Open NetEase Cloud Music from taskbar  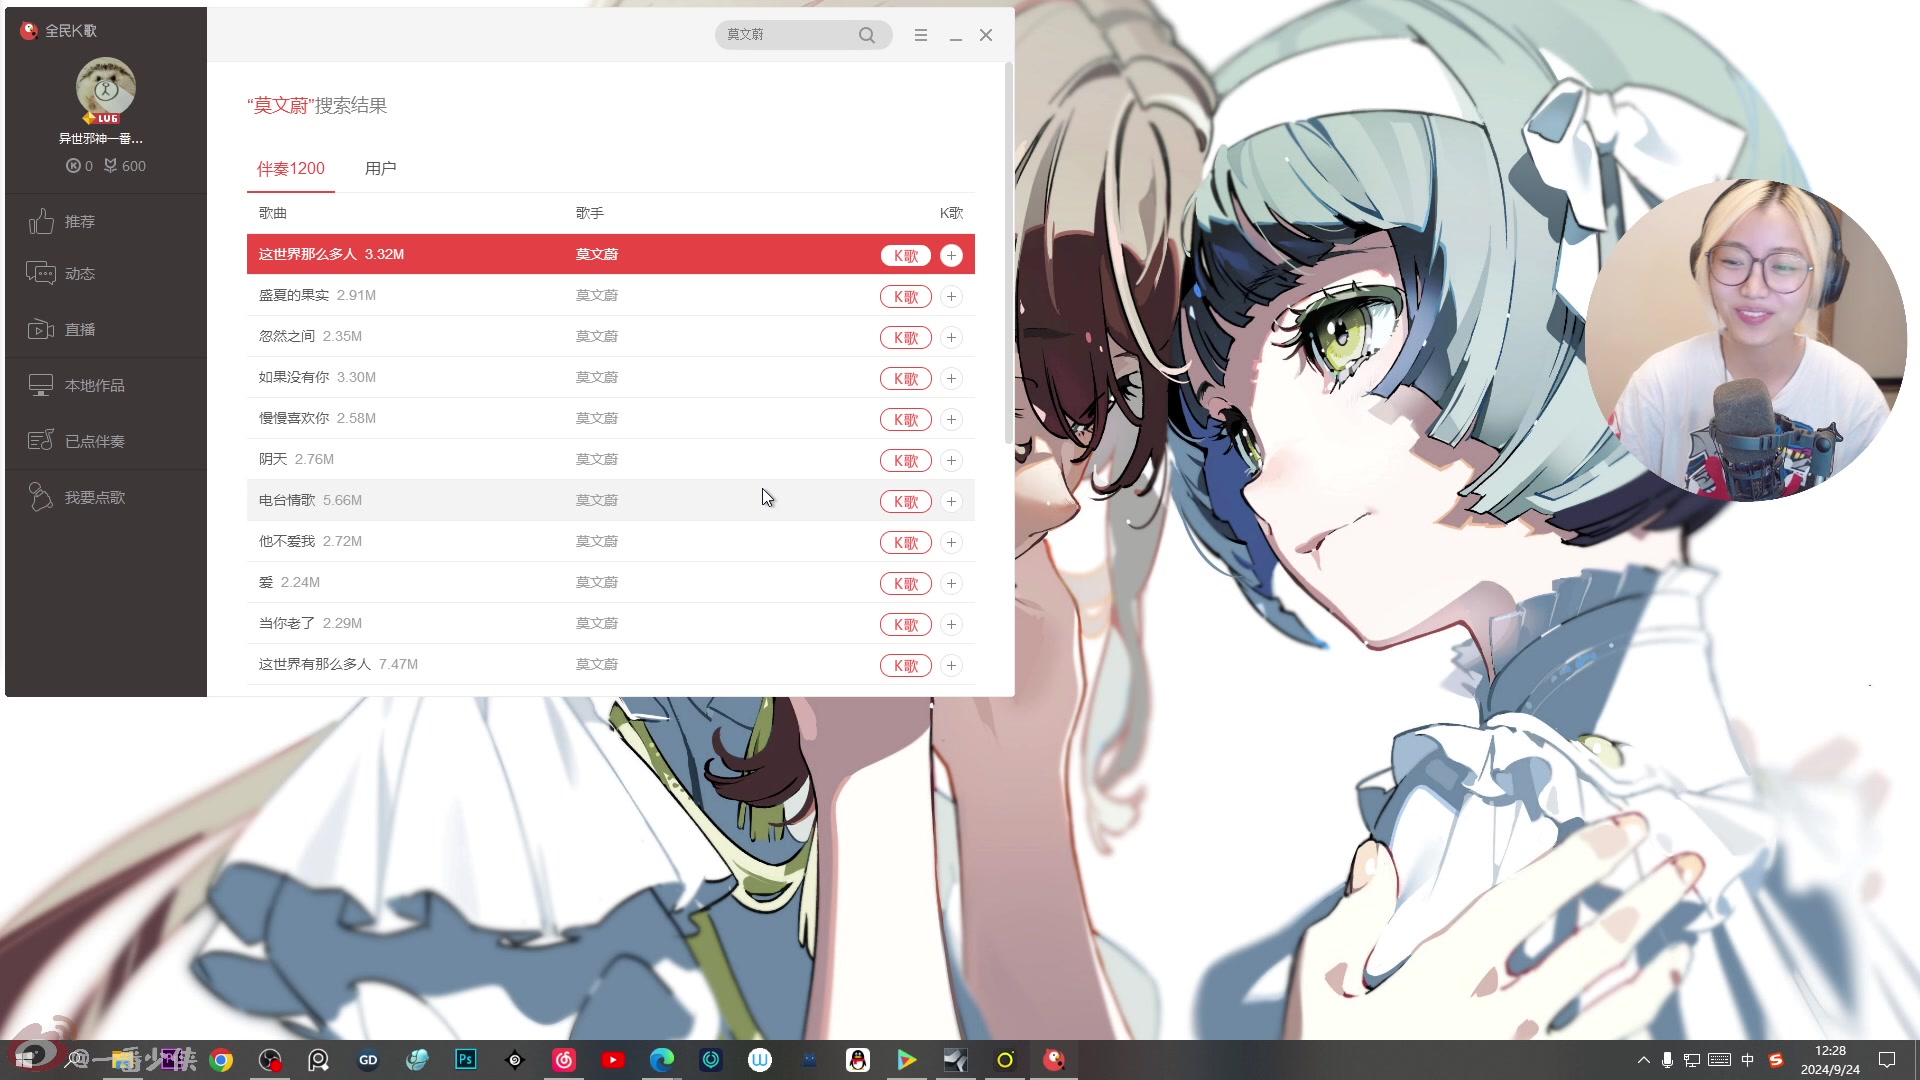[564, 1060]
